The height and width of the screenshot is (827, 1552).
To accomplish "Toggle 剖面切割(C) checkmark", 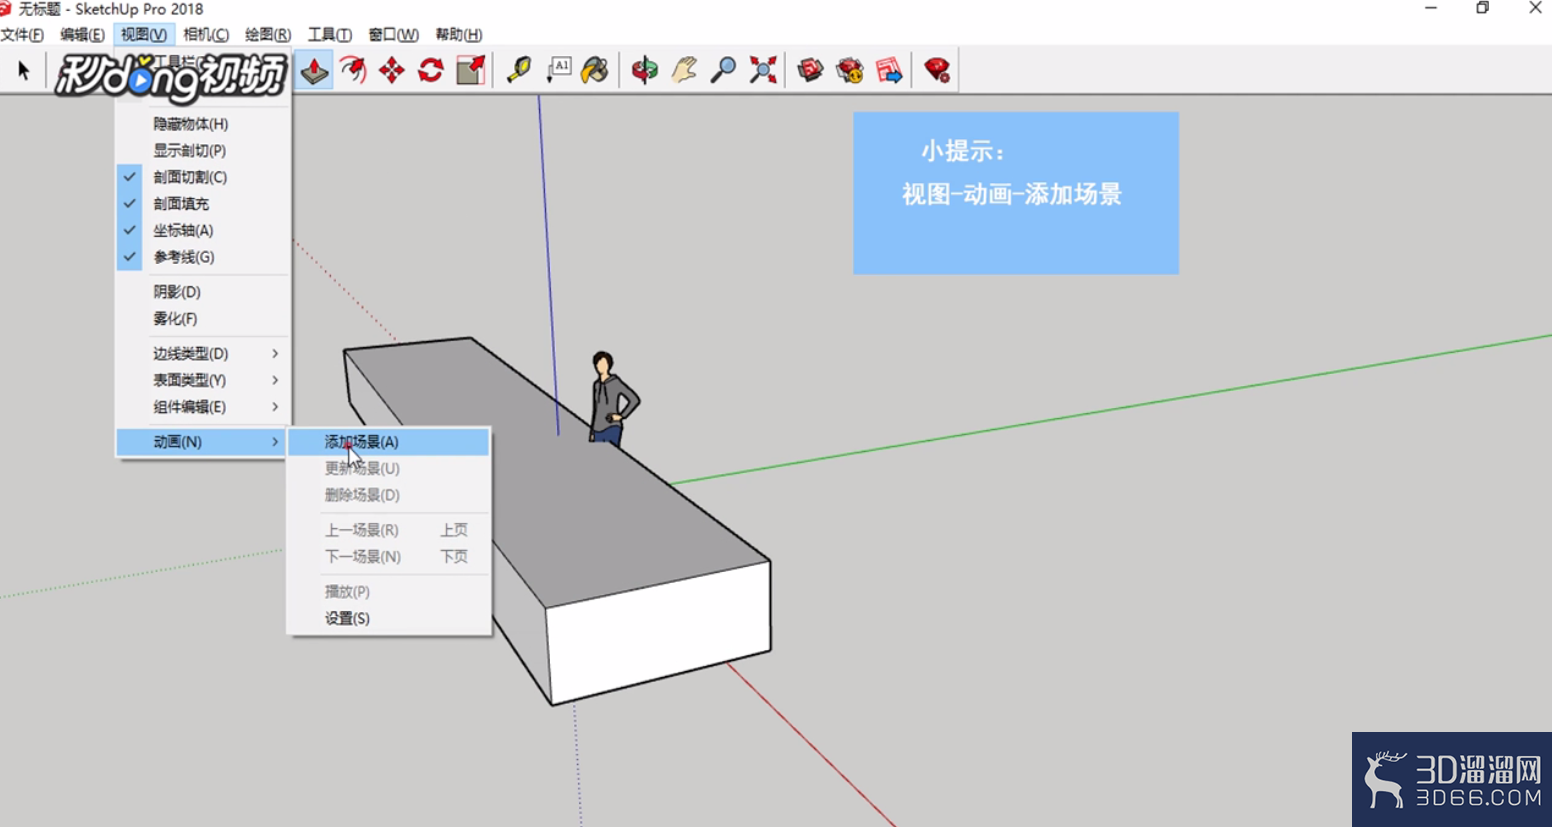I will pyautogui.click(x=203, y=177).
